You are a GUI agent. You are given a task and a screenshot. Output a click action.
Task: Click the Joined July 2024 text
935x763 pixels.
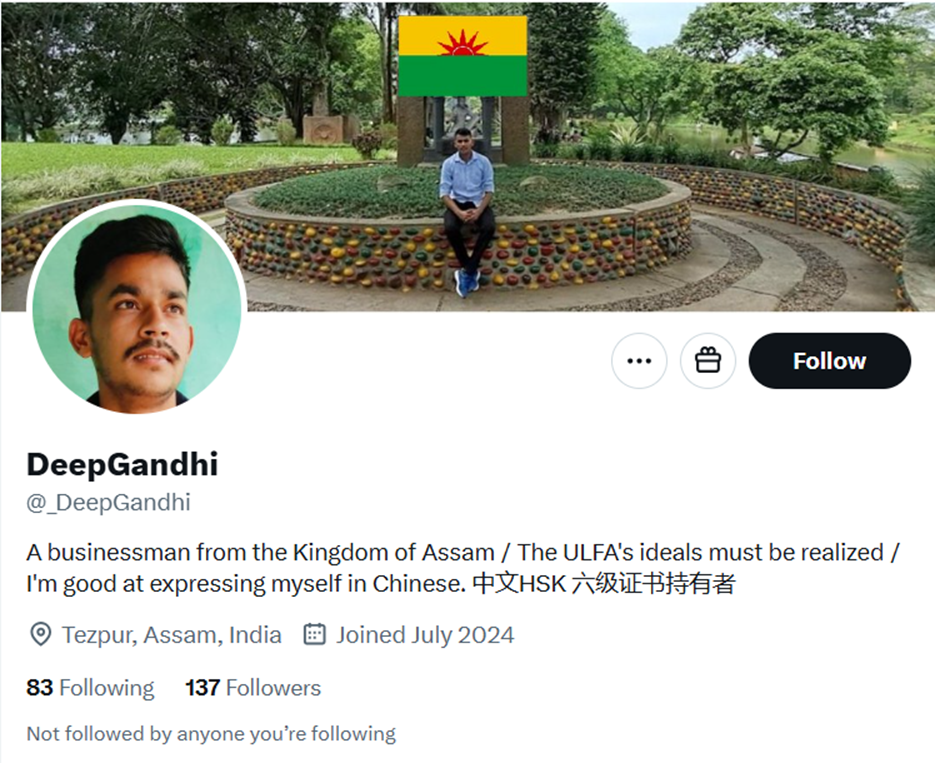[425, 635]
